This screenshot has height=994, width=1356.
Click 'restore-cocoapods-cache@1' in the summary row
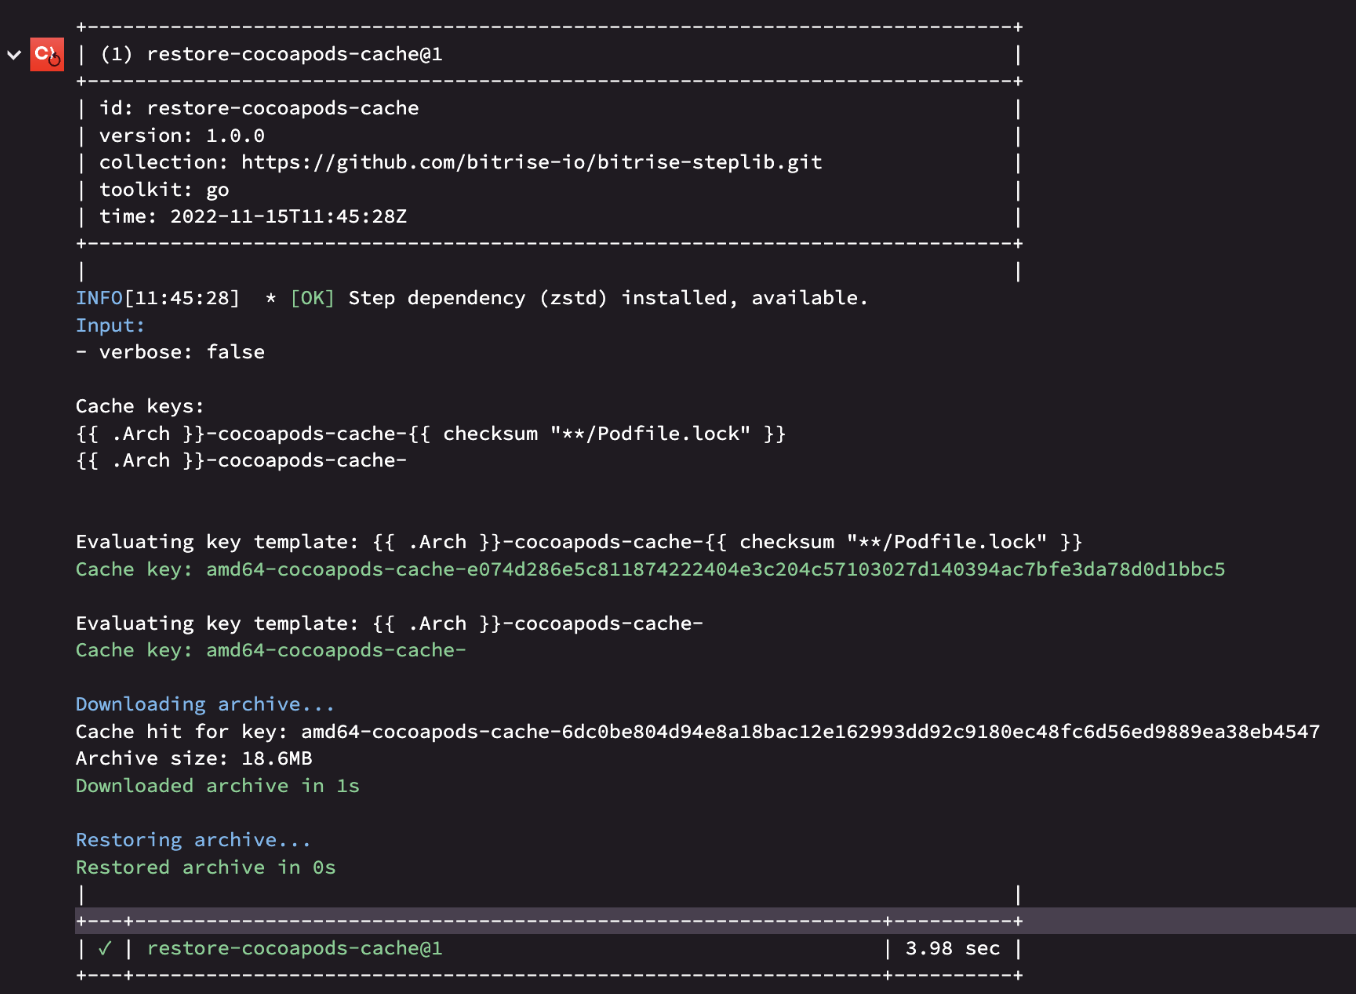point(295,948)
